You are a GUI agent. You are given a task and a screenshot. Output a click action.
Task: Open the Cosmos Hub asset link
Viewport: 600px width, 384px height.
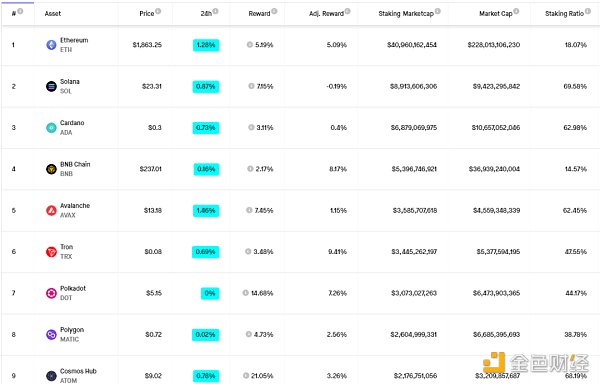tap(78, 371)
